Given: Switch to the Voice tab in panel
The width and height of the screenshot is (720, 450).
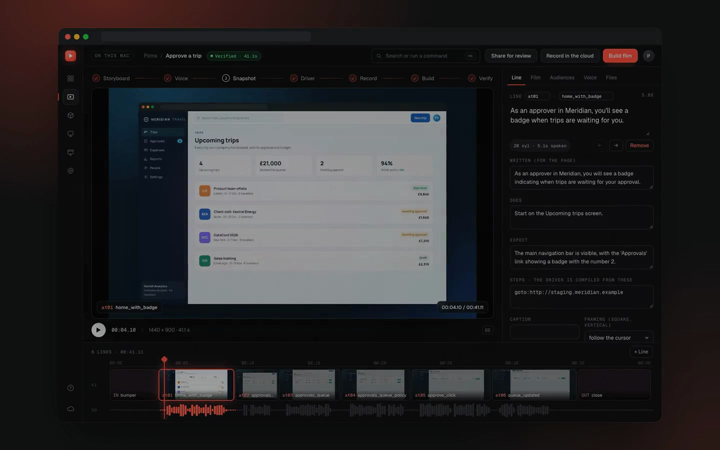Looking at the screenshot, I should click(590, 78).
